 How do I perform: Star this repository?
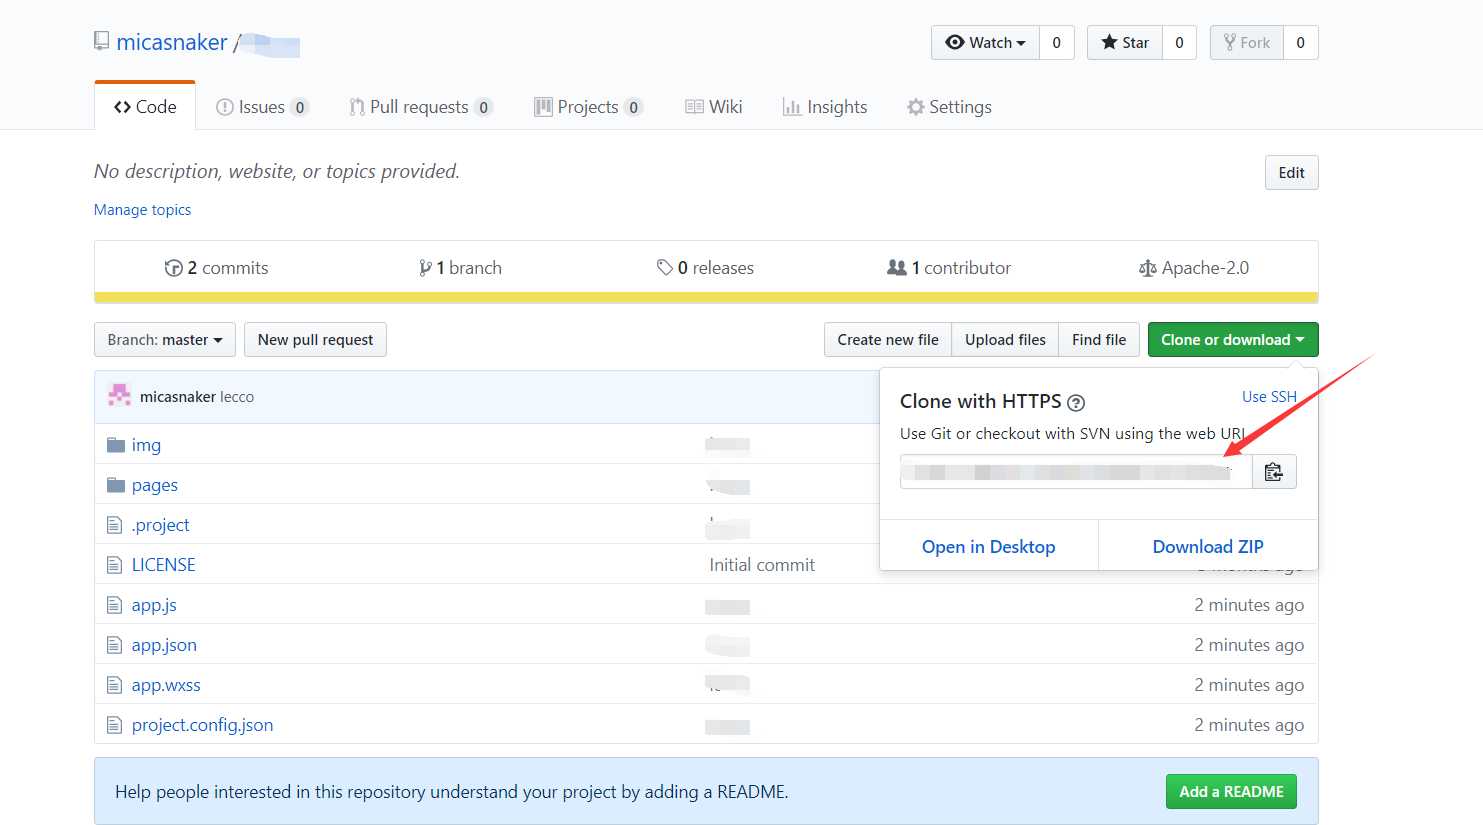pyautogui.click(x=1125, y=42)
